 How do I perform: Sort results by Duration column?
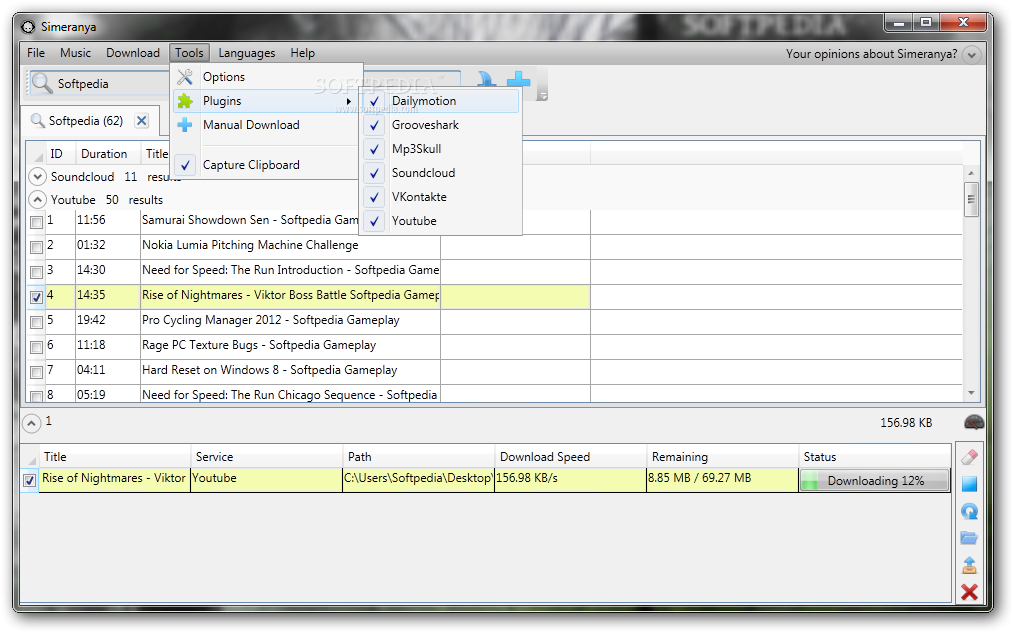(107, 154)
